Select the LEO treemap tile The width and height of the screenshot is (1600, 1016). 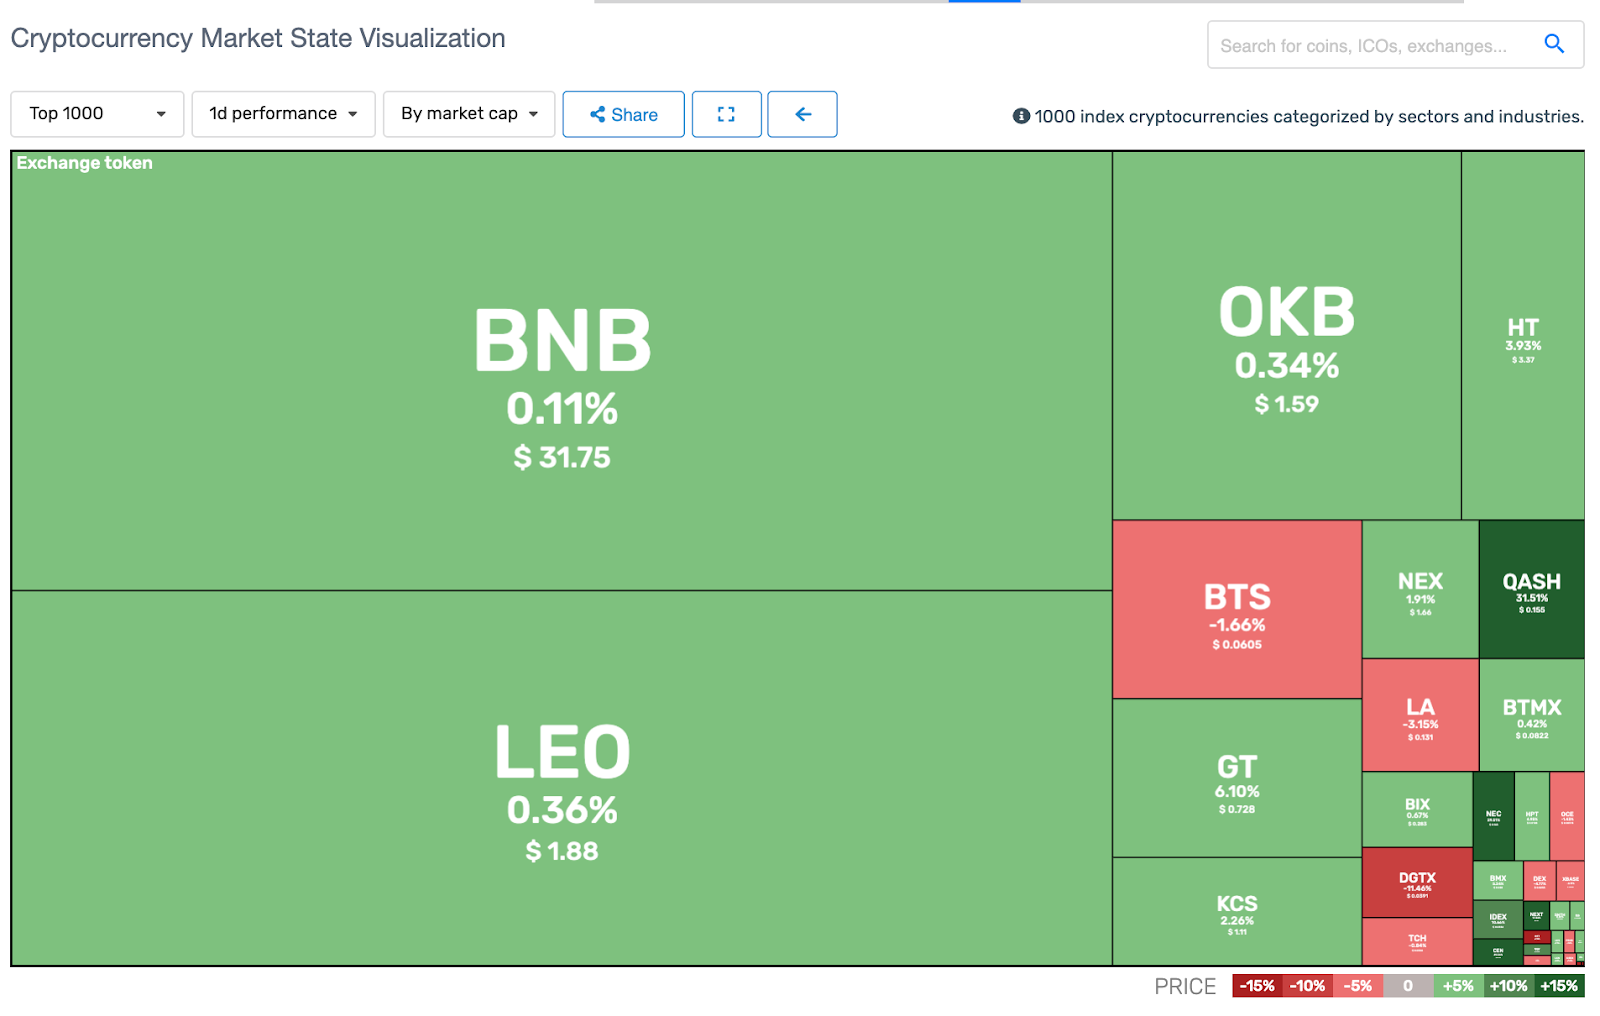coord(562,778)
